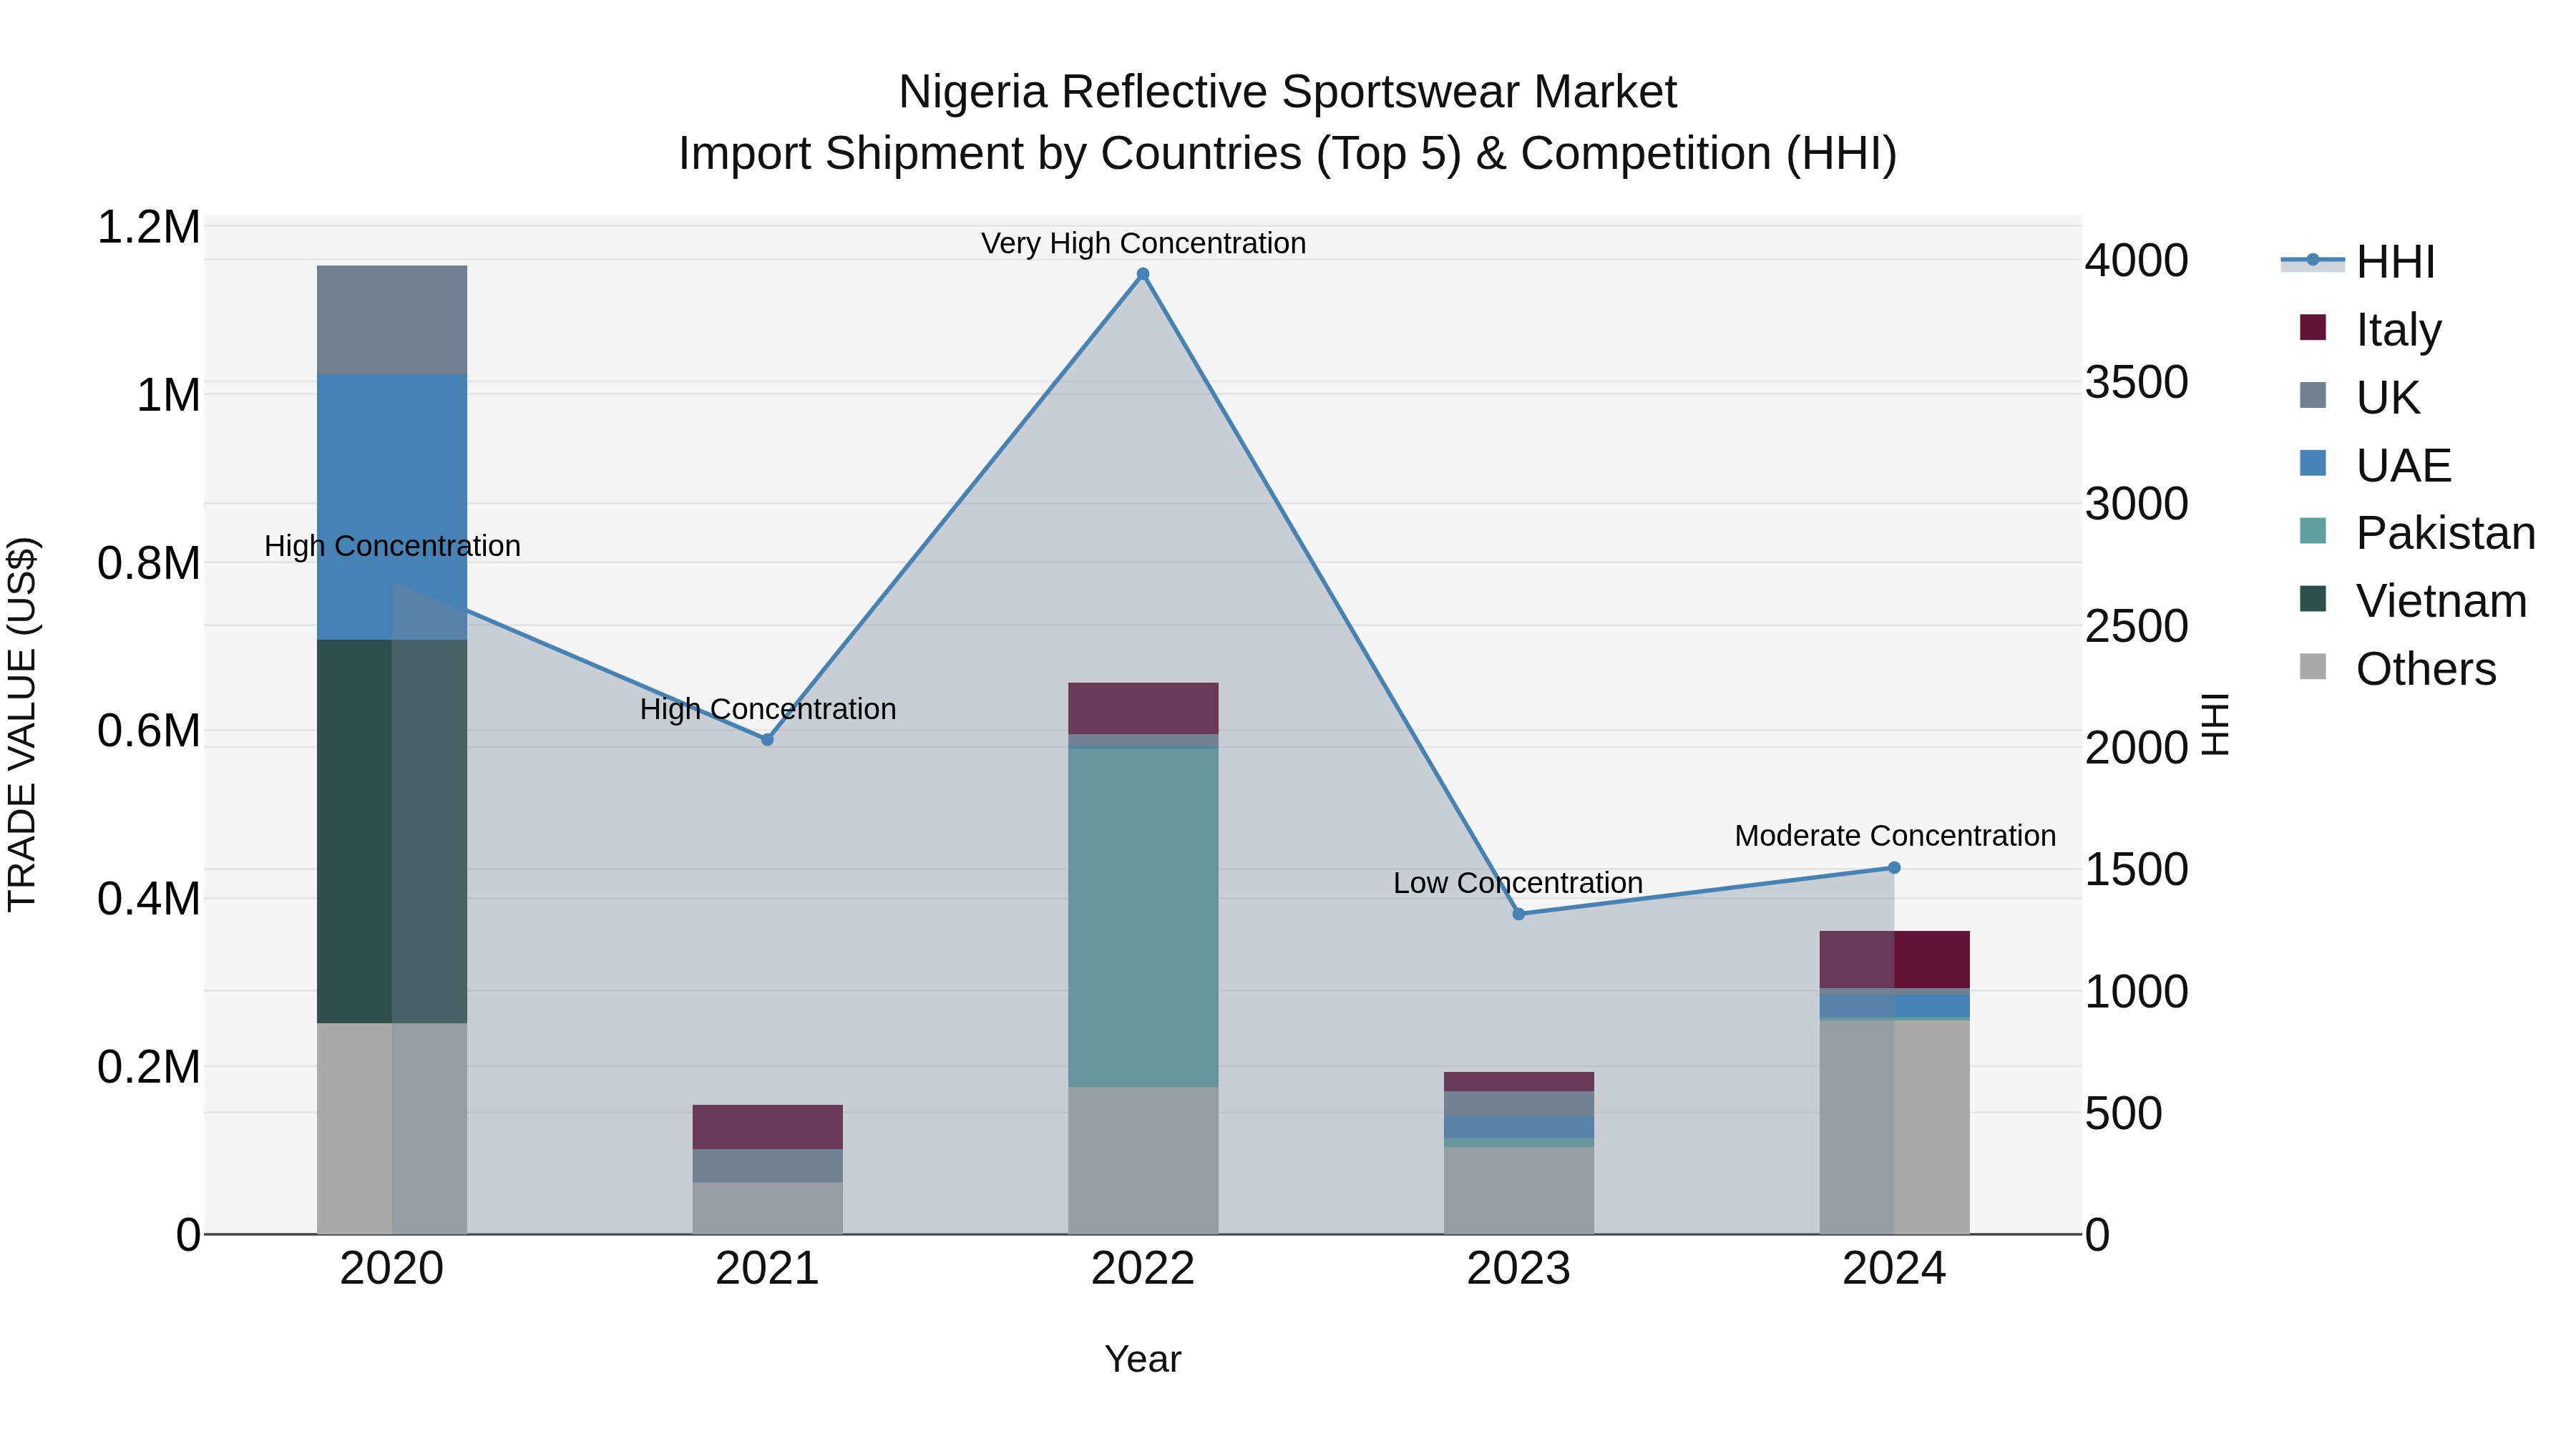The height and width of the screenshot is (1449, 2576).
Task: Click the 'Very High Concentration' annotation
Action: (x=1143, y=243)
